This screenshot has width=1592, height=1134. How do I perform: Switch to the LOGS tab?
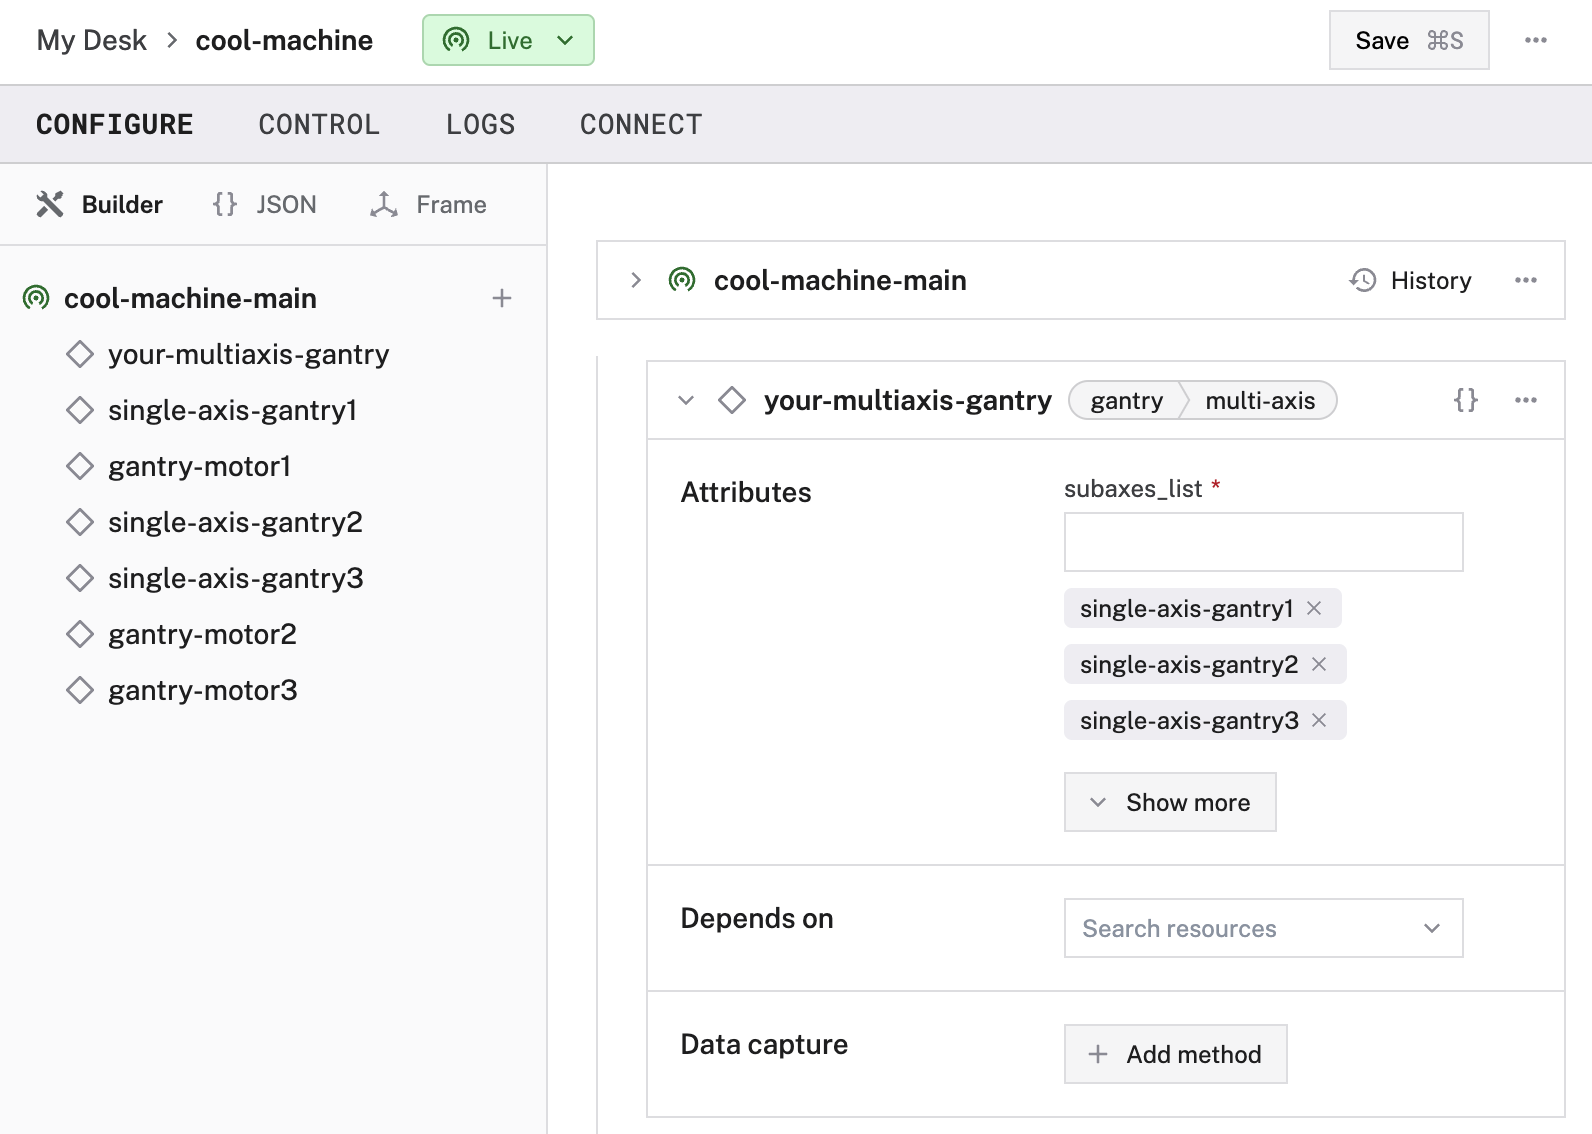480,124
